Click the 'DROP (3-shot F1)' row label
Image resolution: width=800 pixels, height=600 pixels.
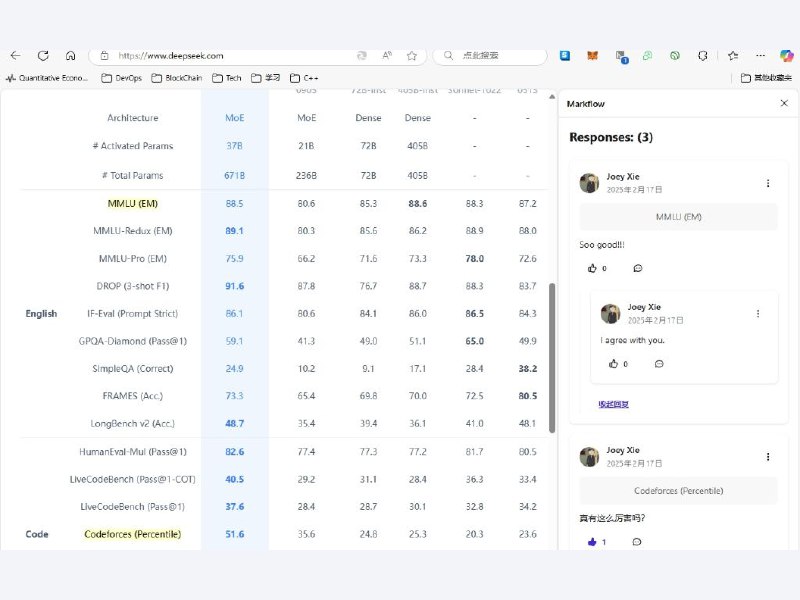point(133,286)
